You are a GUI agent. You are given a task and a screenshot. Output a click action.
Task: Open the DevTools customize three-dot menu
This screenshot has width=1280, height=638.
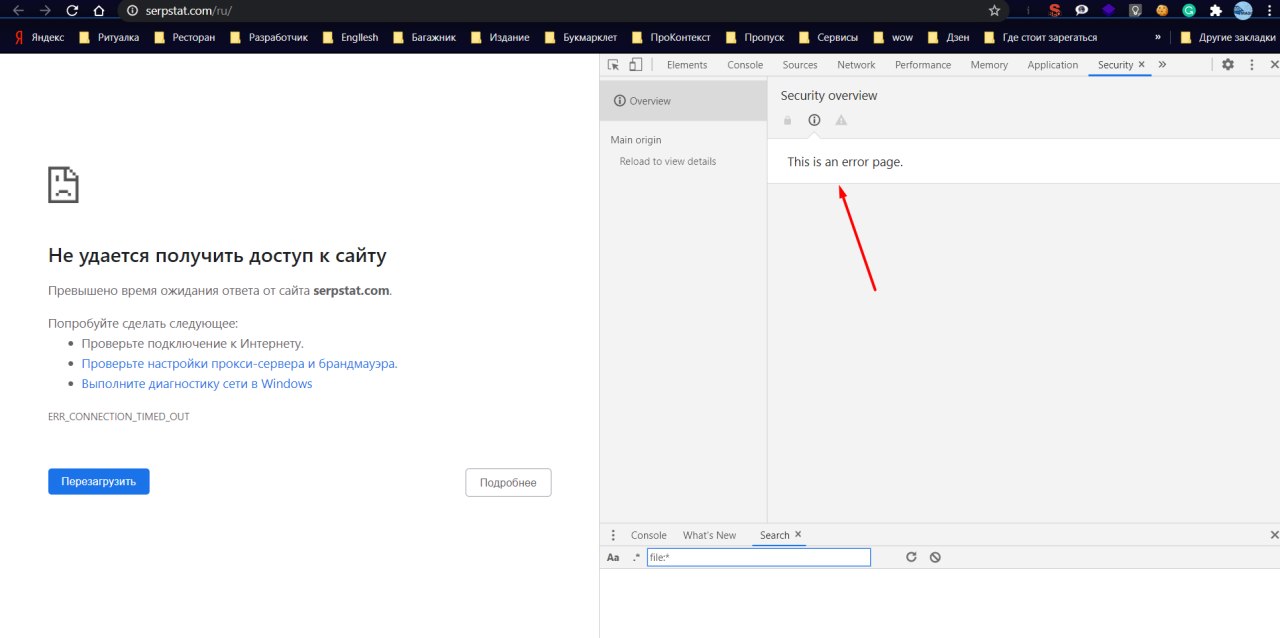coord(1251,65)
